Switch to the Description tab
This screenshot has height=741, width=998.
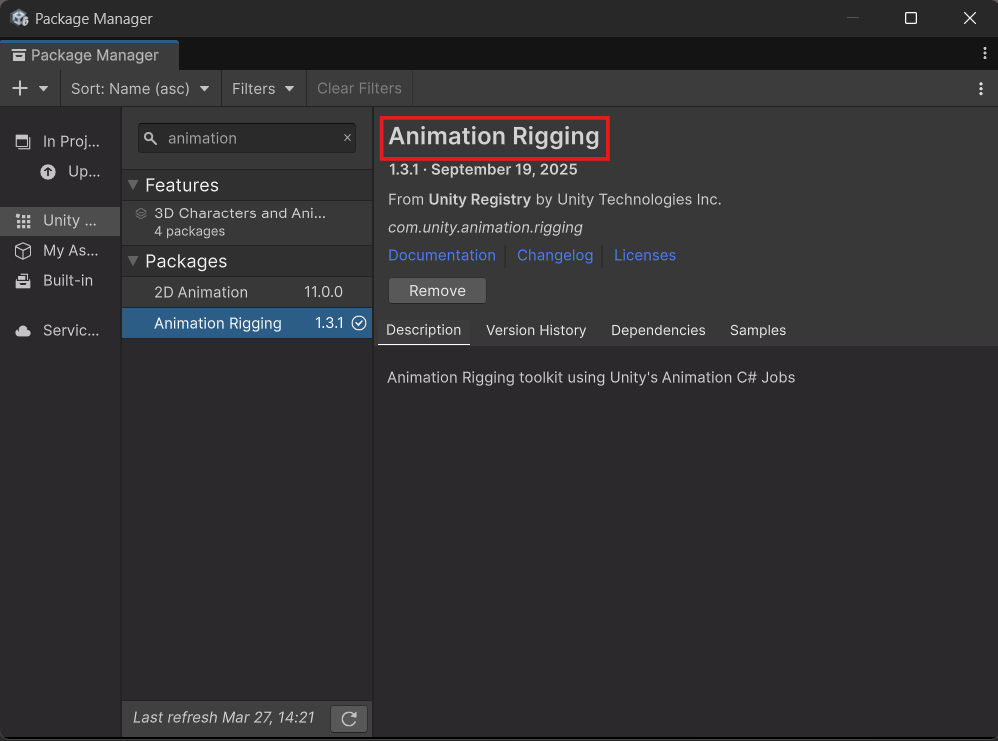424,330
